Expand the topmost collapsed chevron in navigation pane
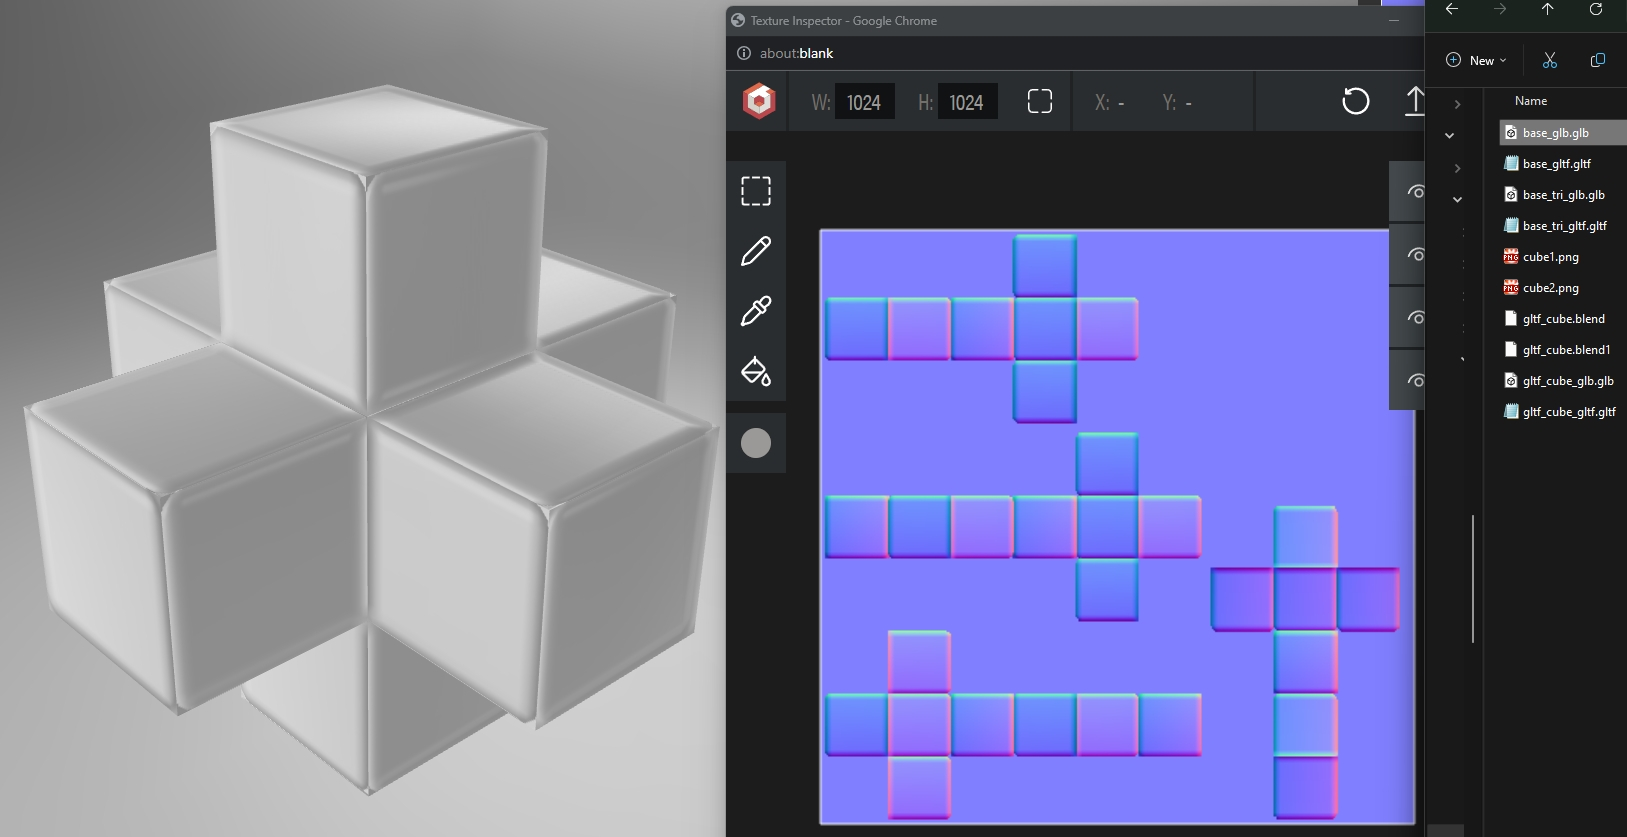 tap(1457, 104)
